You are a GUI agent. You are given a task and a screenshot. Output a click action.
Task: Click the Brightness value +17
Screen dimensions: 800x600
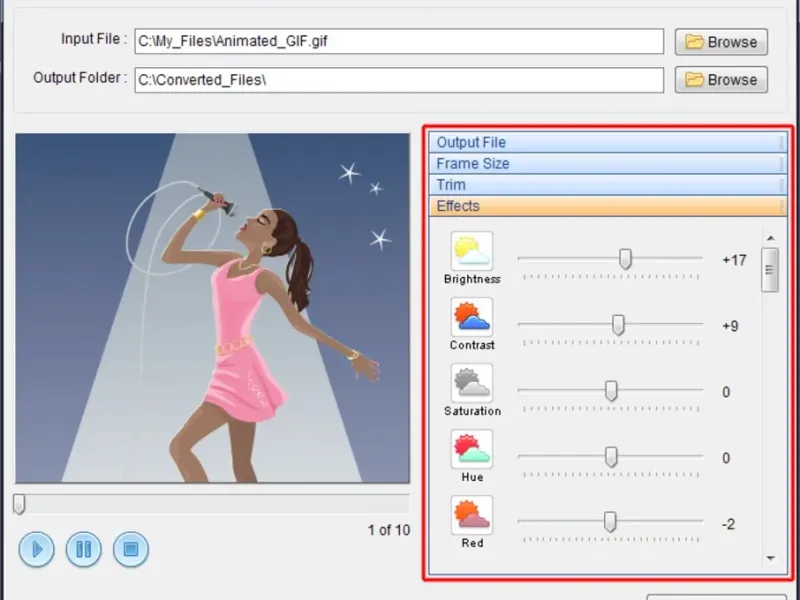pyautogui.click(x=734, y=260)
